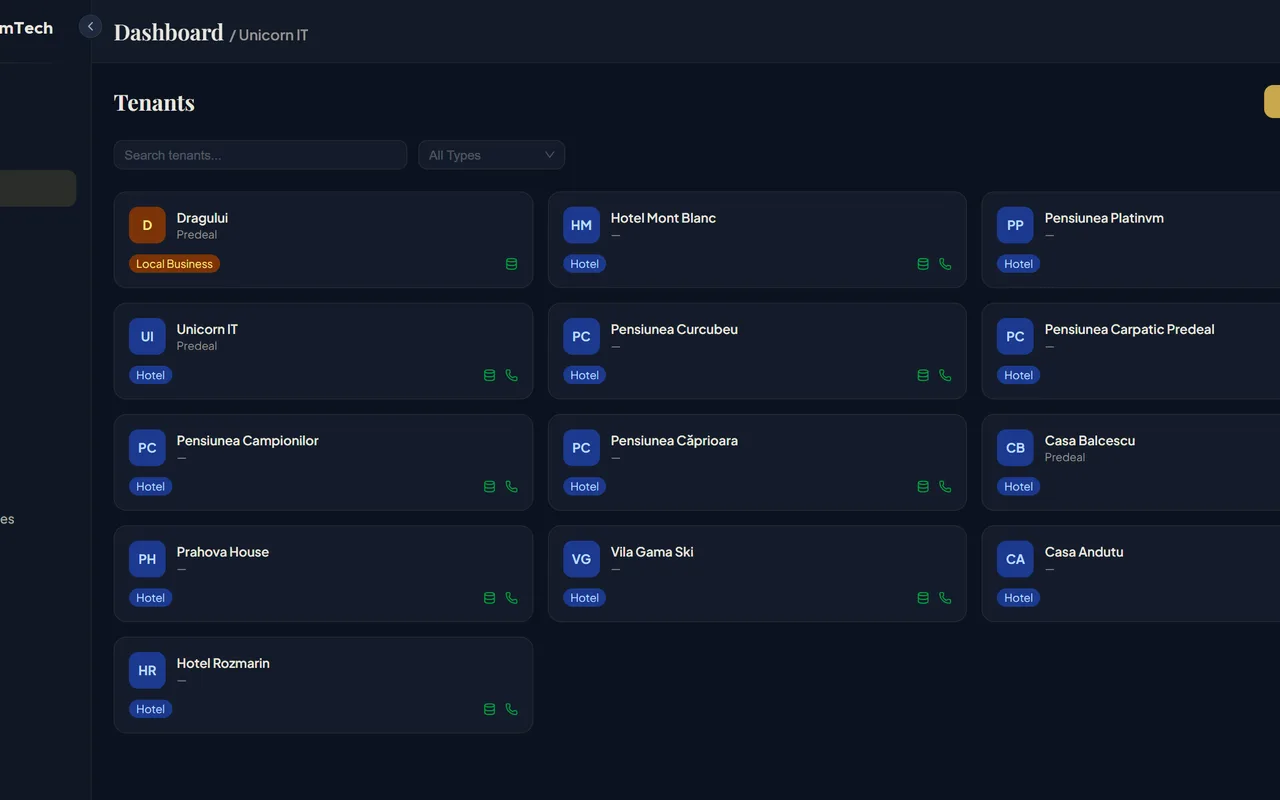Image resolution: width=1280 pixels, height=800 pixels.
Task: Click Predeal location under Casa Balcescu
Action: (1065, 457)
